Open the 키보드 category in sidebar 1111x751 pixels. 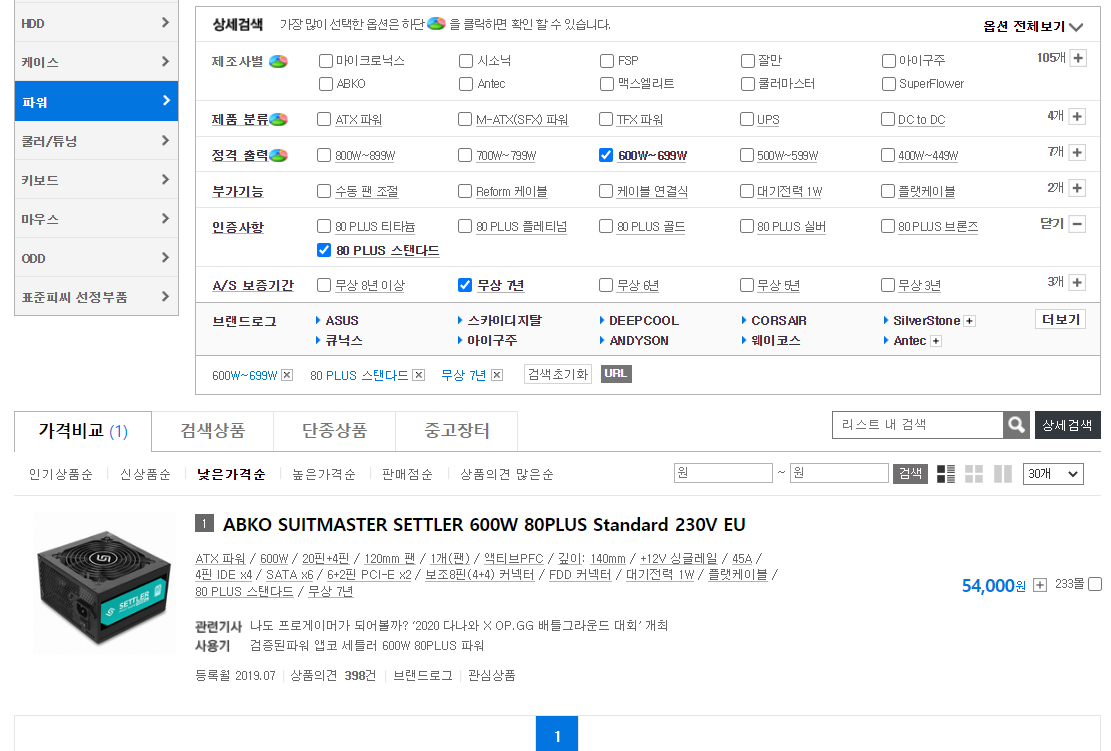96,180
